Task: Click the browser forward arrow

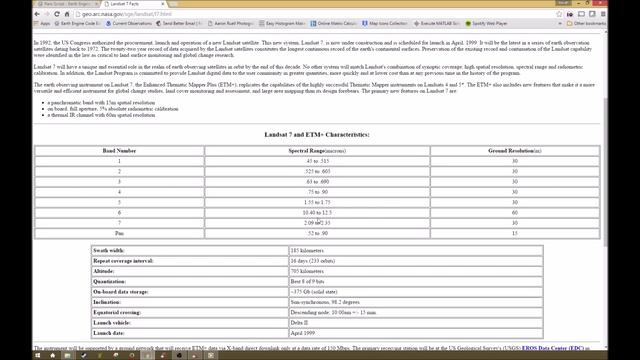Action: (x=47, y=14)
